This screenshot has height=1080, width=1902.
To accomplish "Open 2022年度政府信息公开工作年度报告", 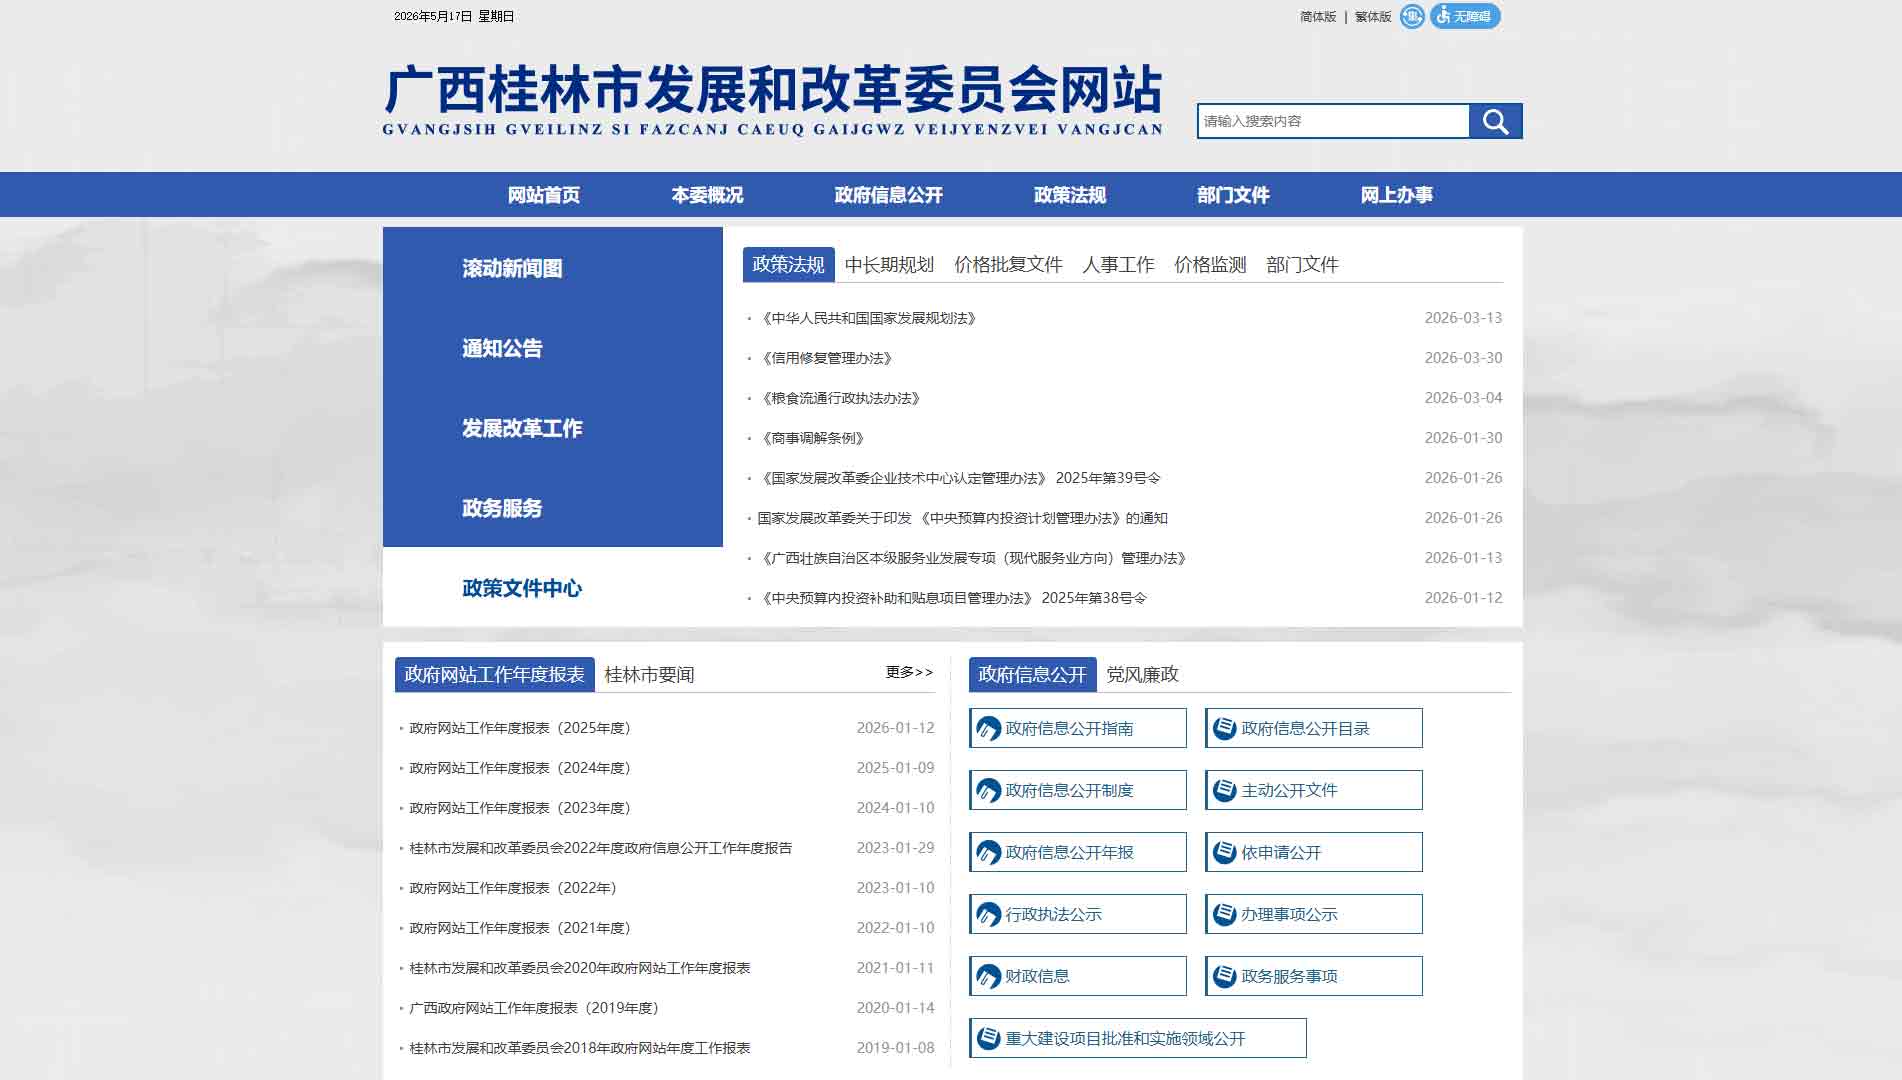I will [x=600, y=848].
